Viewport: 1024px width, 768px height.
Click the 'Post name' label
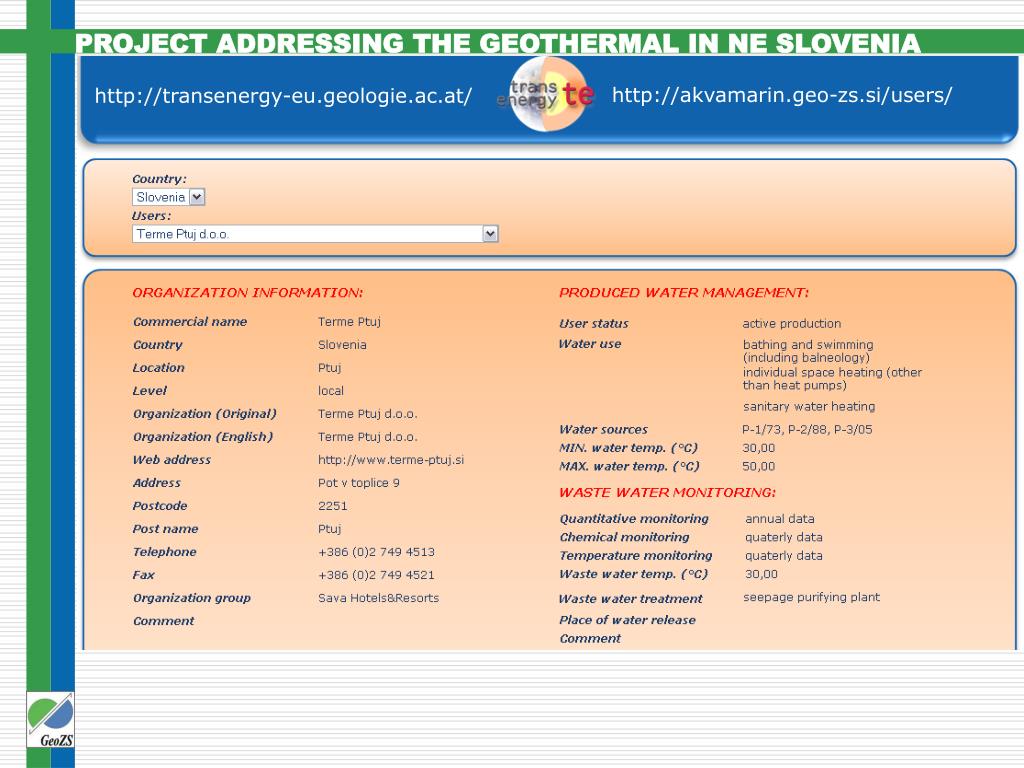tap(165, 529)
